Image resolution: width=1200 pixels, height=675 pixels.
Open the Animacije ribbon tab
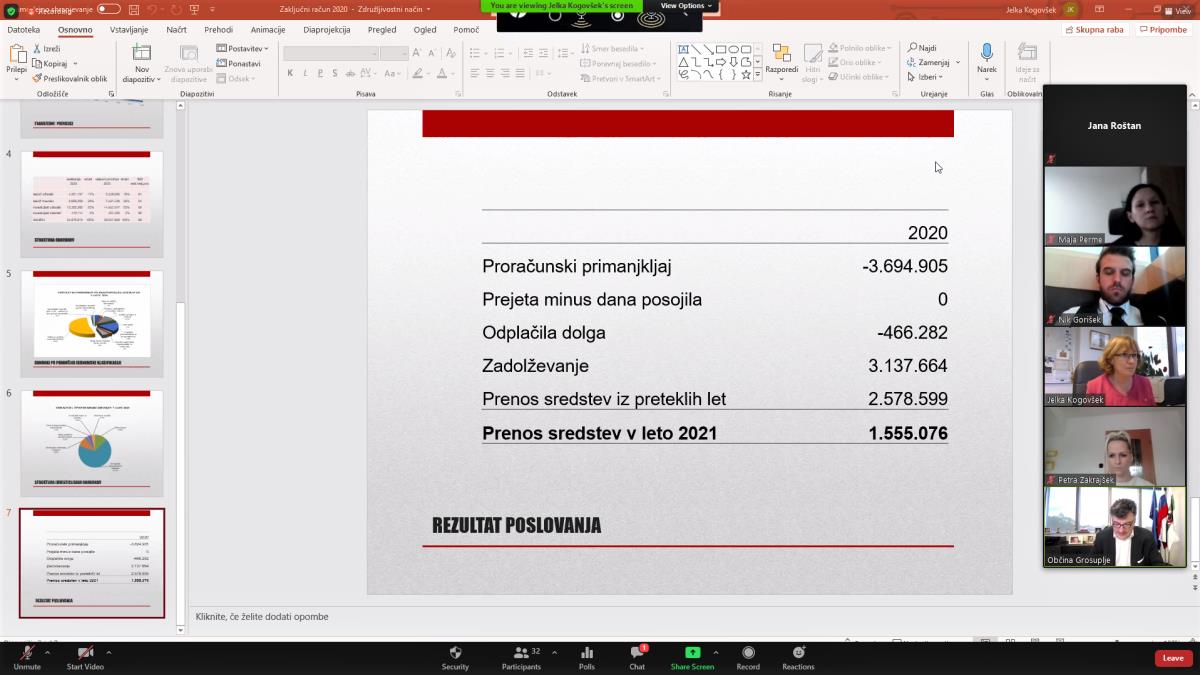[x=268, y=30]
